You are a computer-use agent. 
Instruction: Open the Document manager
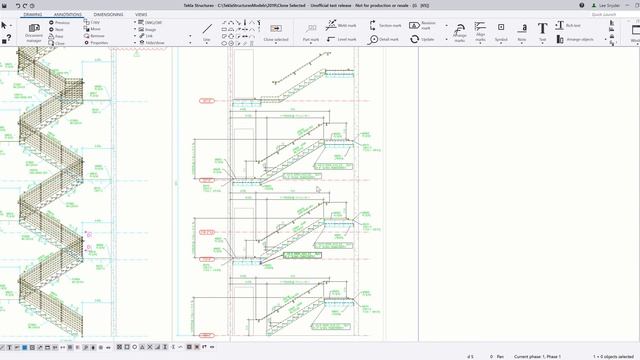(x=34, y=32)
